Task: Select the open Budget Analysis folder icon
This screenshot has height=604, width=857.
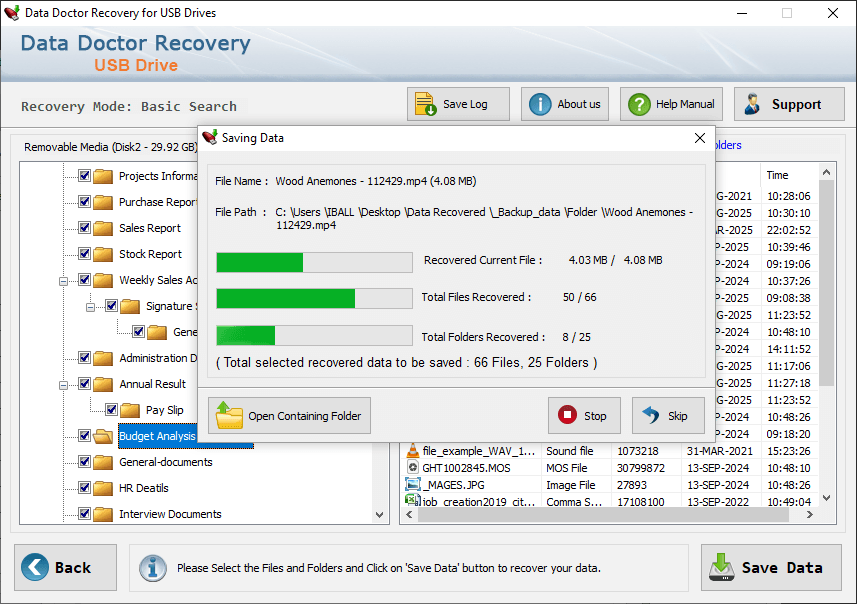Action: coord(103,436)
